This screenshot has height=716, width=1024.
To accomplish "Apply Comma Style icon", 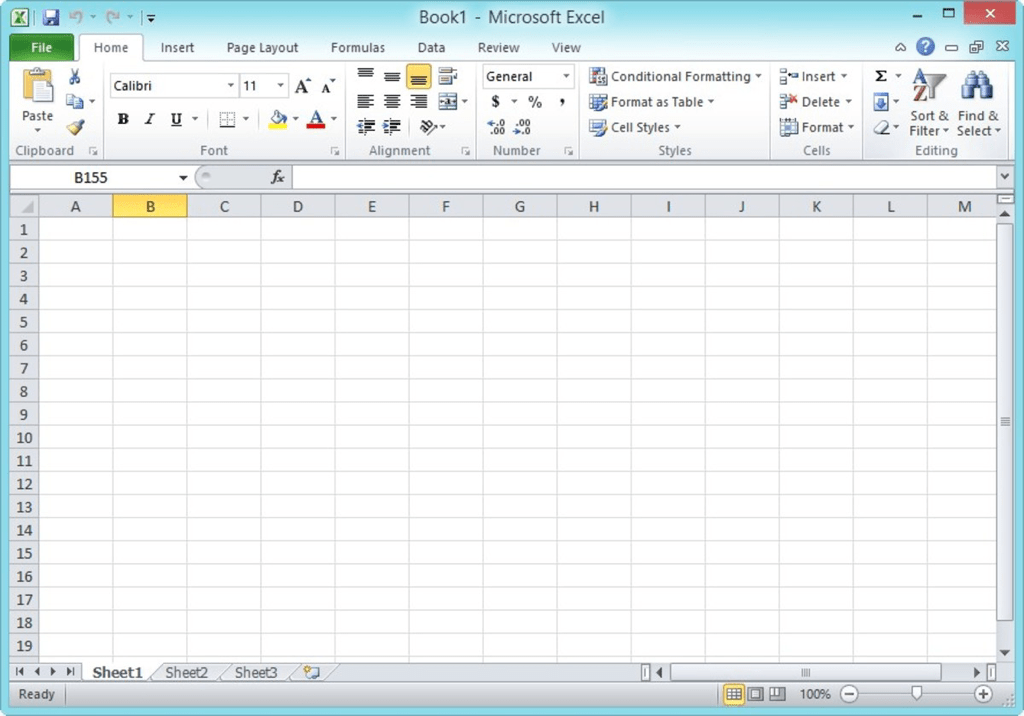I will (x=562, y=102).
